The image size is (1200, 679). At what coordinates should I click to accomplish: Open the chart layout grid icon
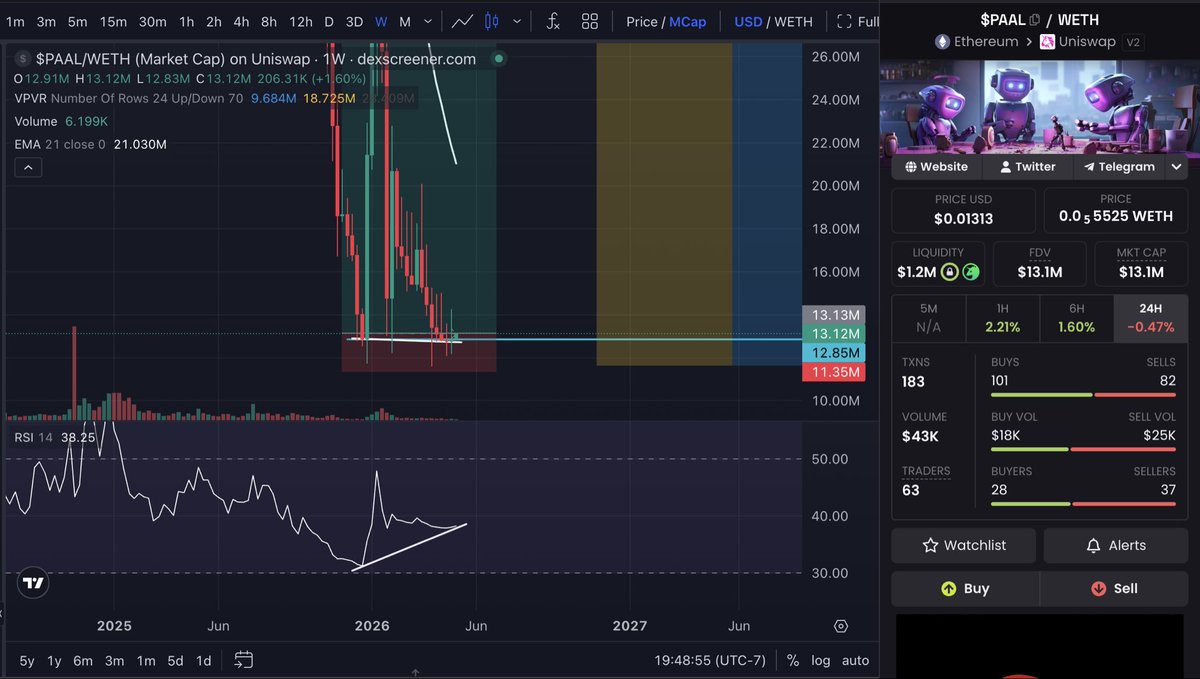(x=590, y=21)
